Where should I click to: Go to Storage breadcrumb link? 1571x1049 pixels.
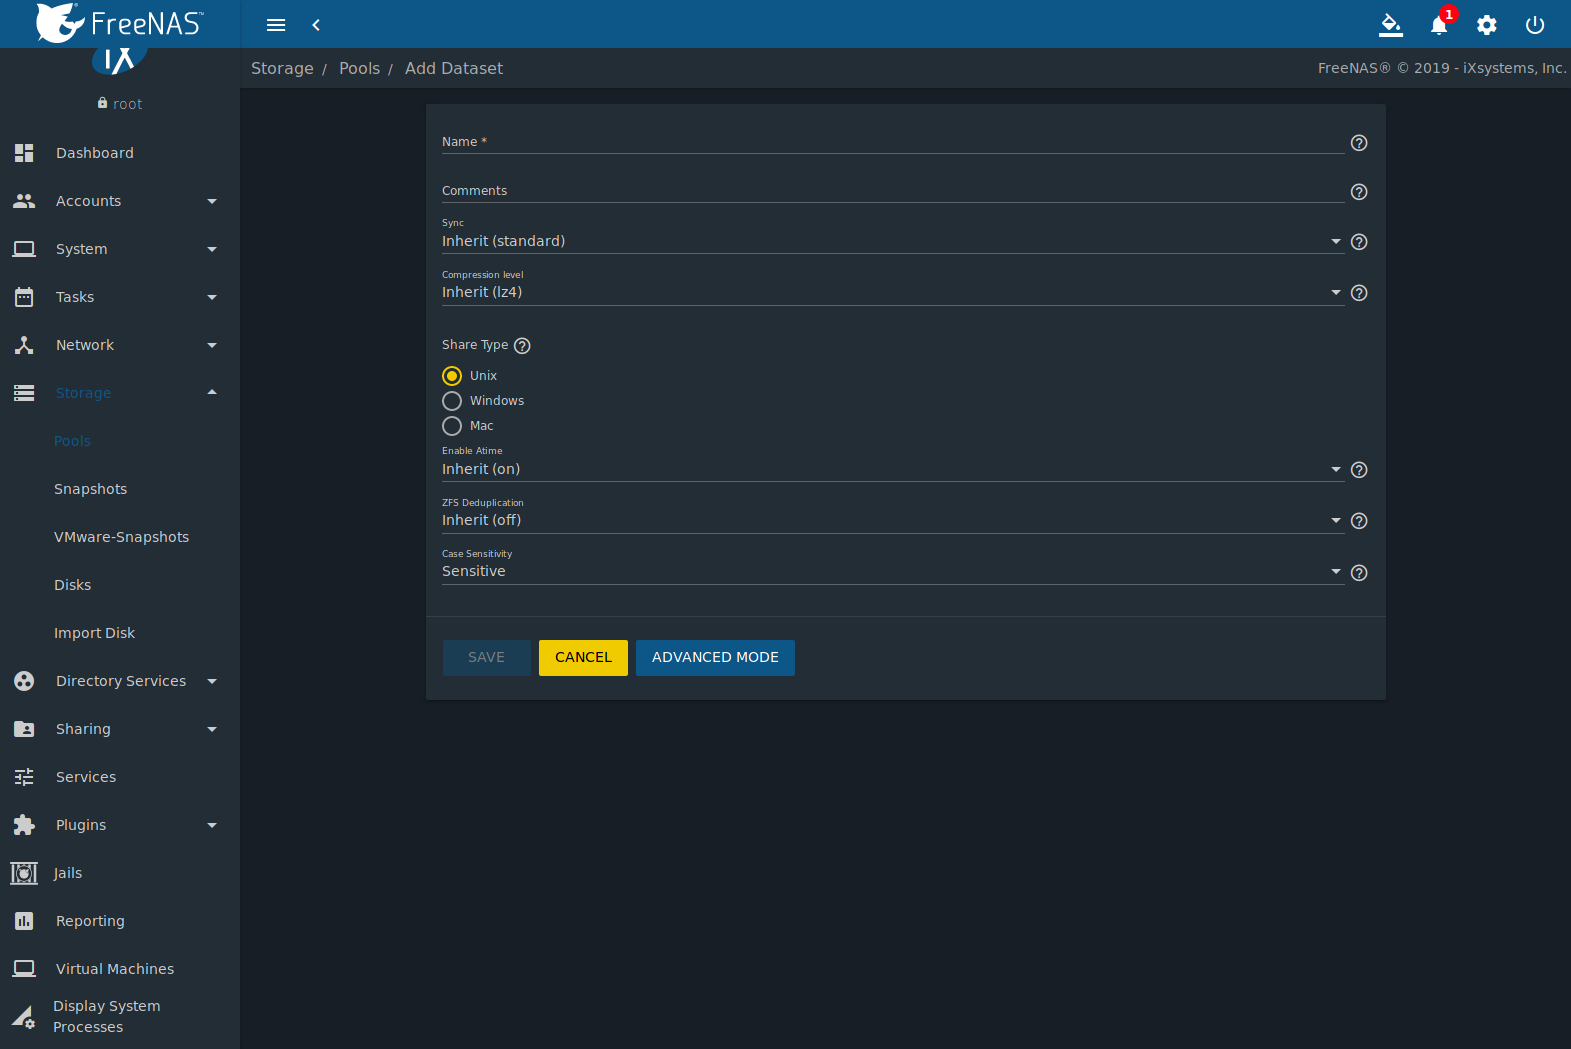coord(282,68)
